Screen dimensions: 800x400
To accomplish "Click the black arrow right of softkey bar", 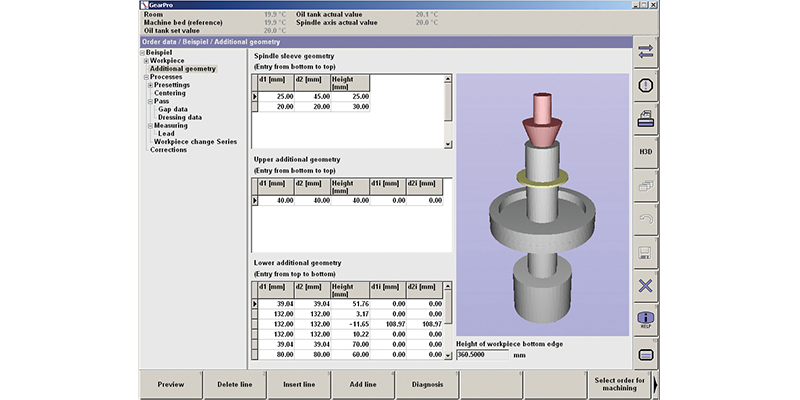I will click(655, 384).
